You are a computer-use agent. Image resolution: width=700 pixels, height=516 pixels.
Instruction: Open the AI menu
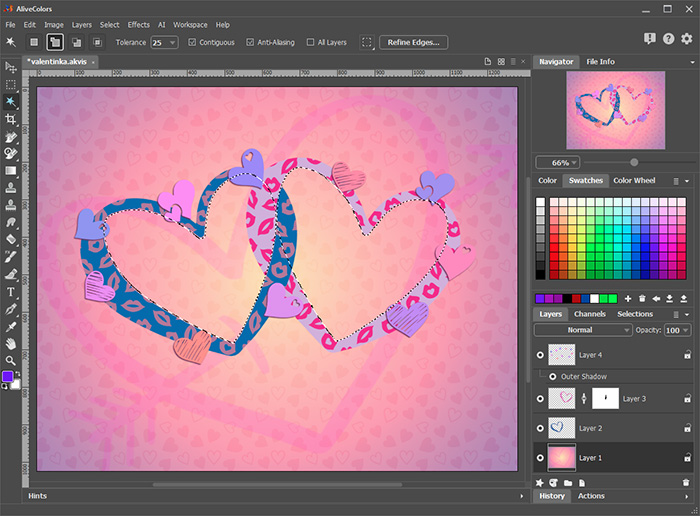(x=162, y=25)
